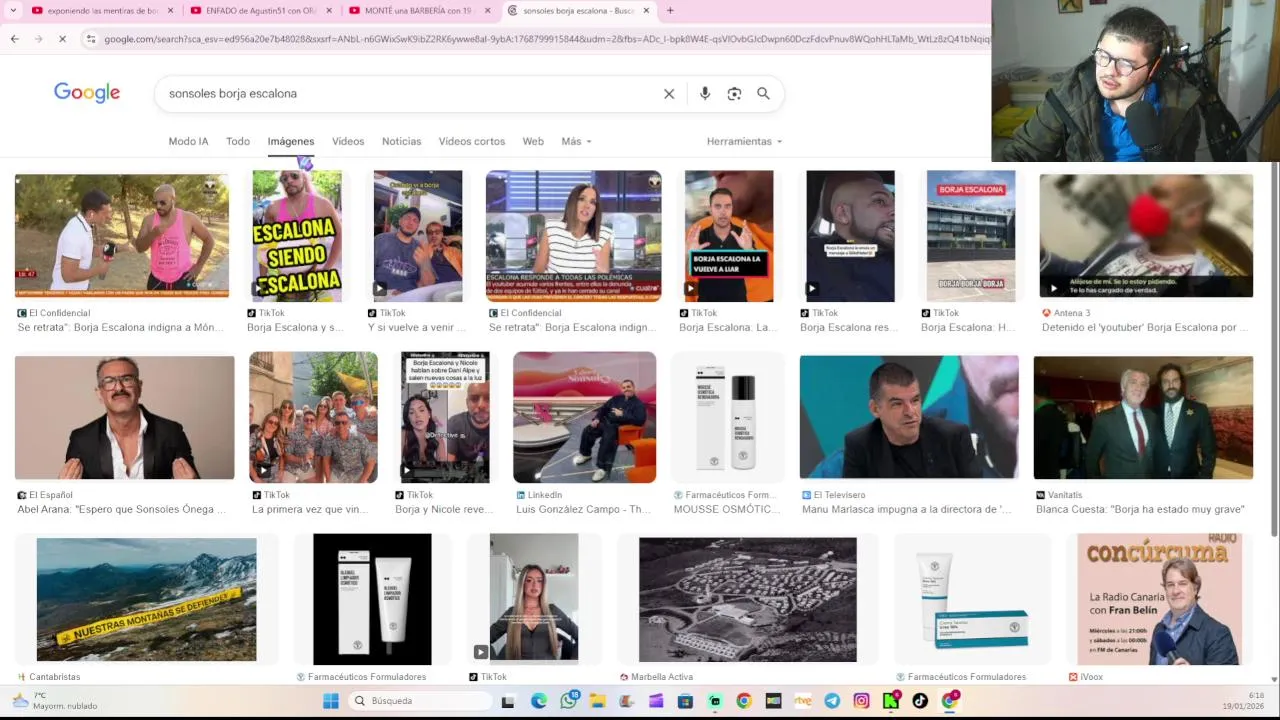
Task: Open Concúrcuma Radio Canaria thumbnail
Action: [1159, 599]
